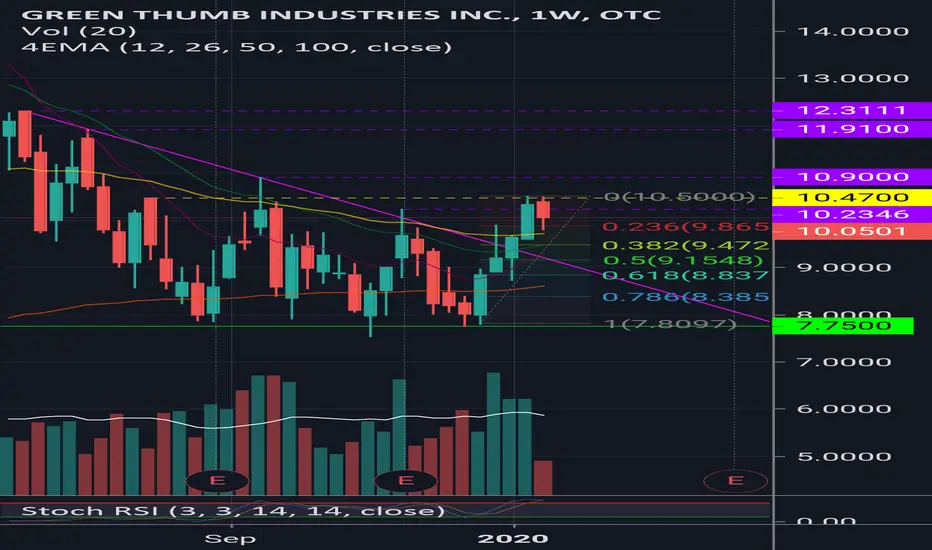The image size is (932, 550).
Task: Click the 11.9100 purple price label
Action: pos(852,129)
